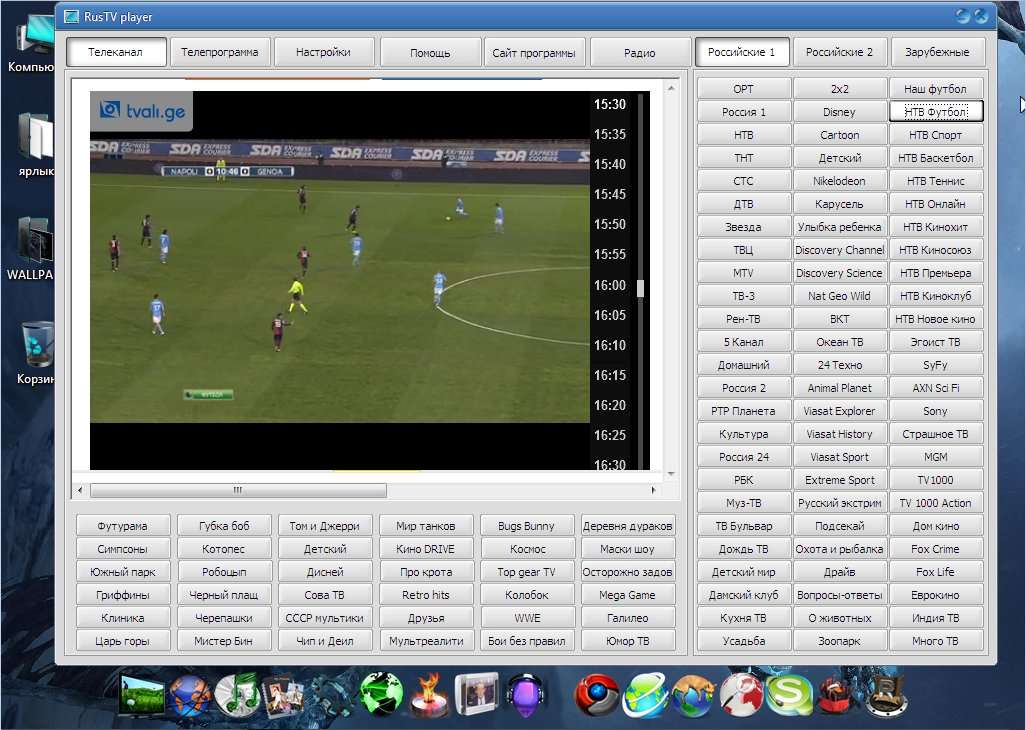Open the TV monitor icon in the dock

[x=142, y=695]
